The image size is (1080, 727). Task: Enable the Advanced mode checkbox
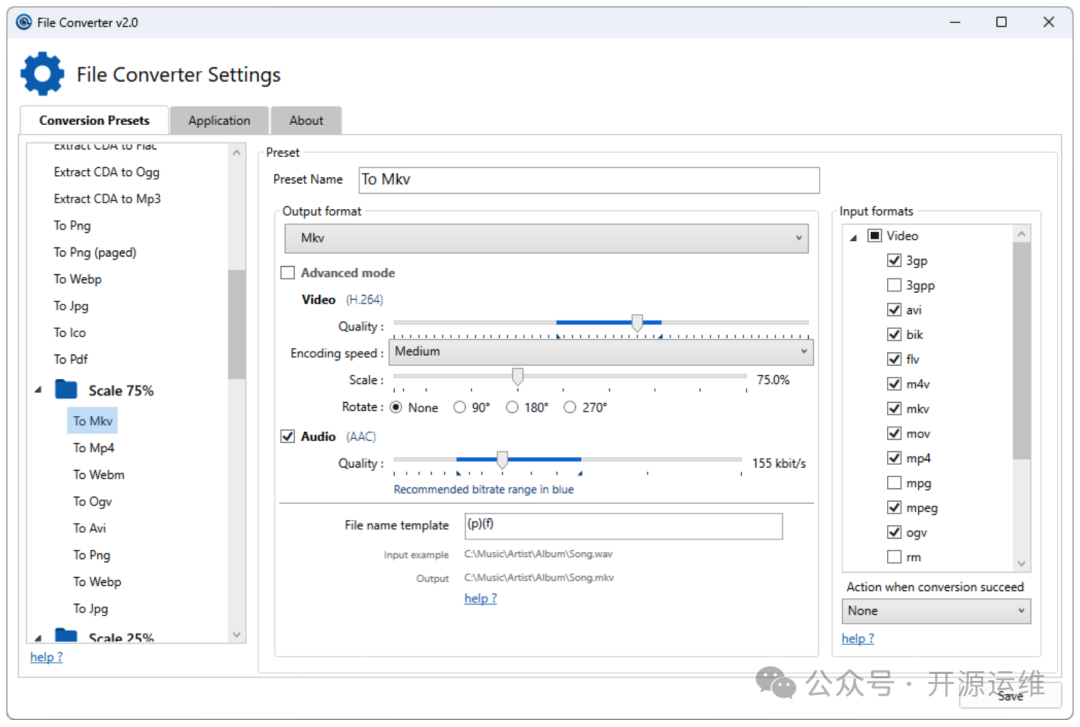click(288, 273)
